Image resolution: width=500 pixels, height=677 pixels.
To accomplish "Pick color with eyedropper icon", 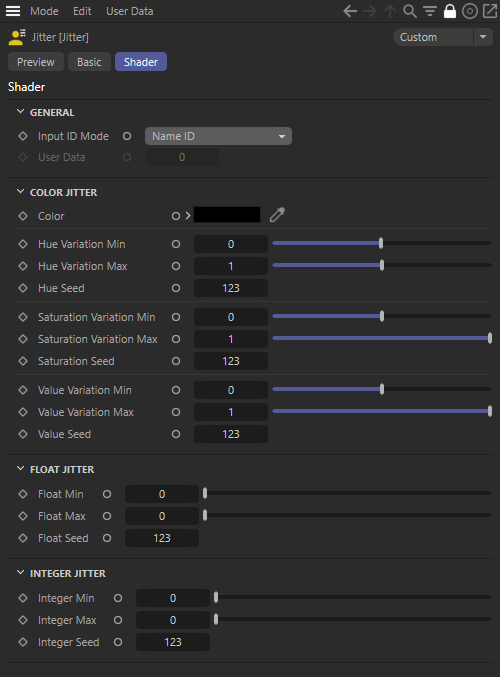I will [x=277, y=215].
